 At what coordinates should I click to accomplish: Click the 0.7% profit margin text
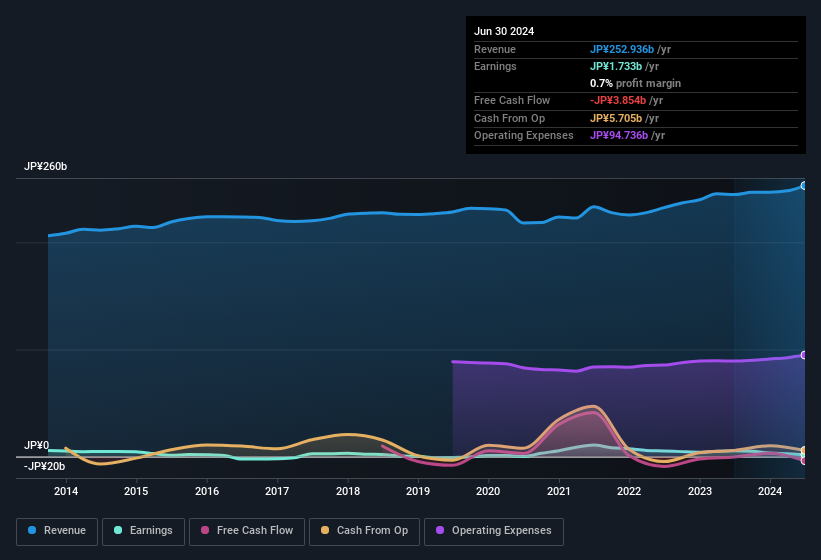[635, 83]
